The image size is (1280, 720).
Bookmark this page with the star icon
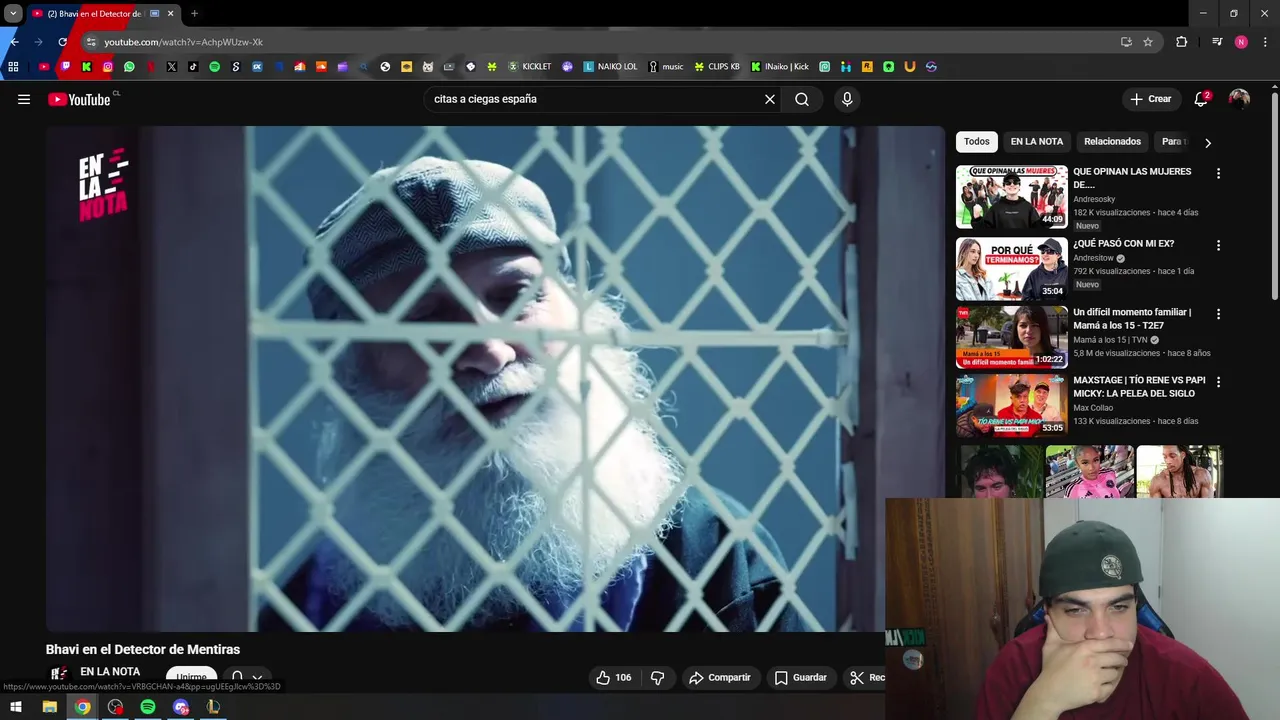tap(1148, 42)
